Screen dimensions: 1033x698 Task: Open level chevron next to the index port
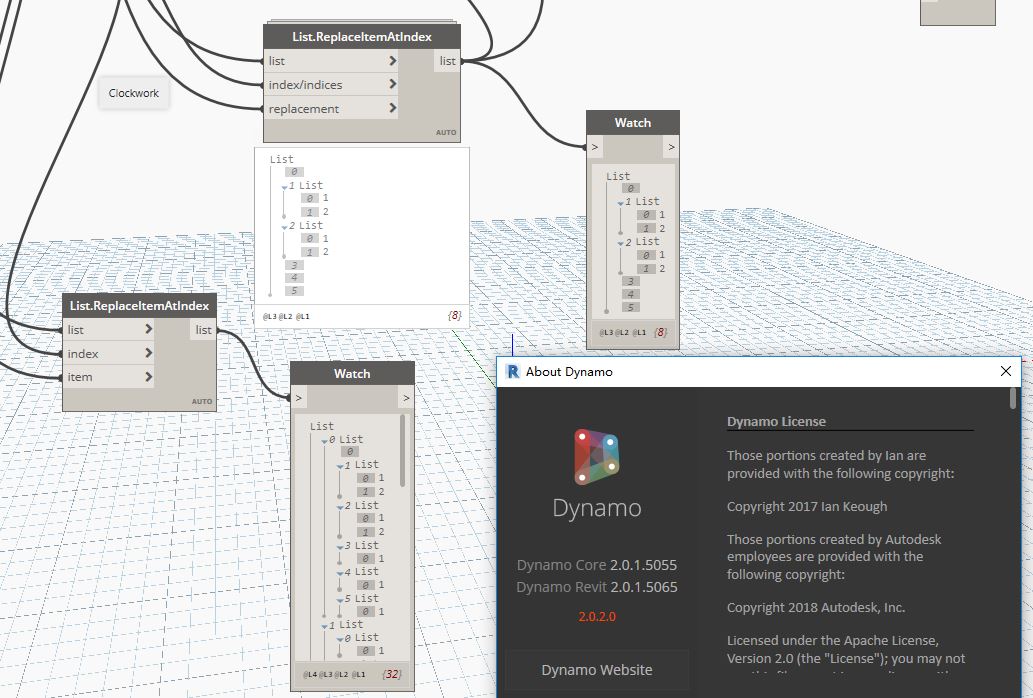pos(148,353)
